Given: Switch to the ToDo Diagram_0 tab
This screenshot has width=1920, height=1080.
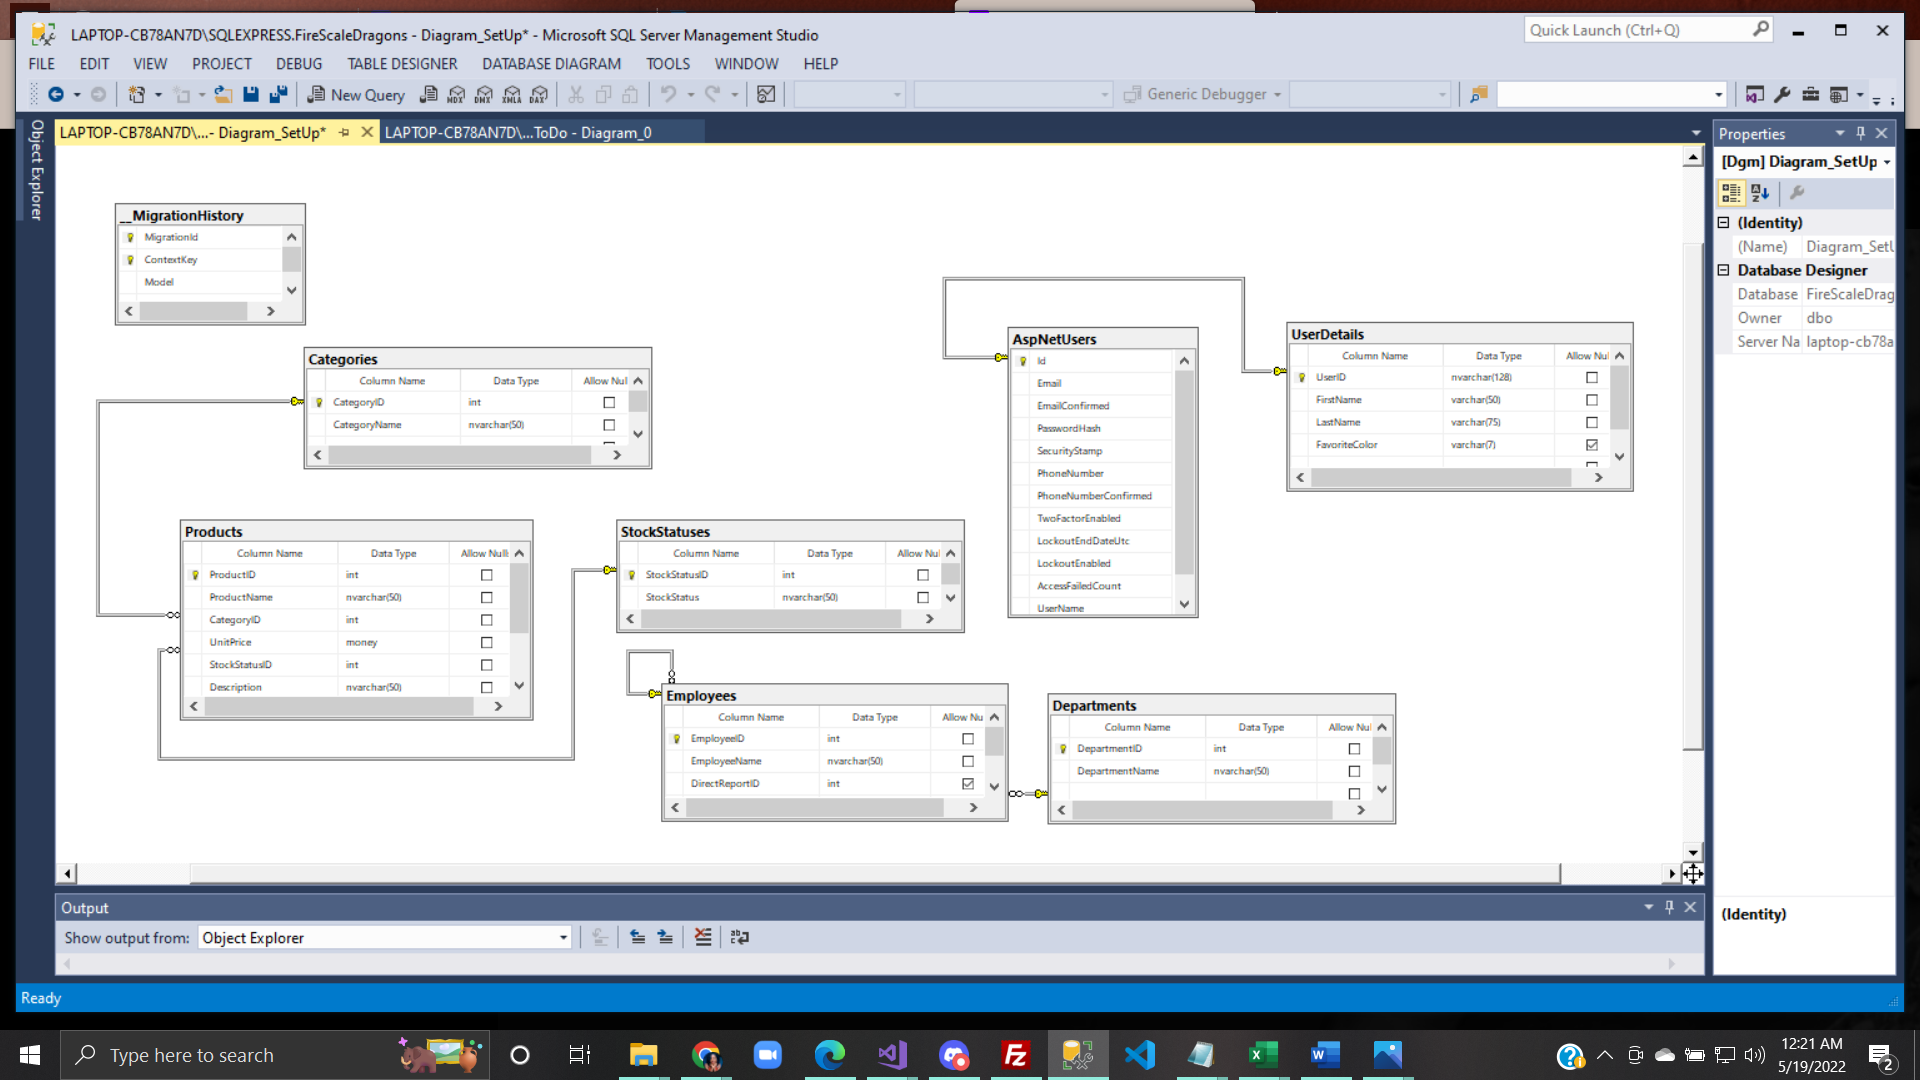Looking at the screenshot, I should 518,133.
